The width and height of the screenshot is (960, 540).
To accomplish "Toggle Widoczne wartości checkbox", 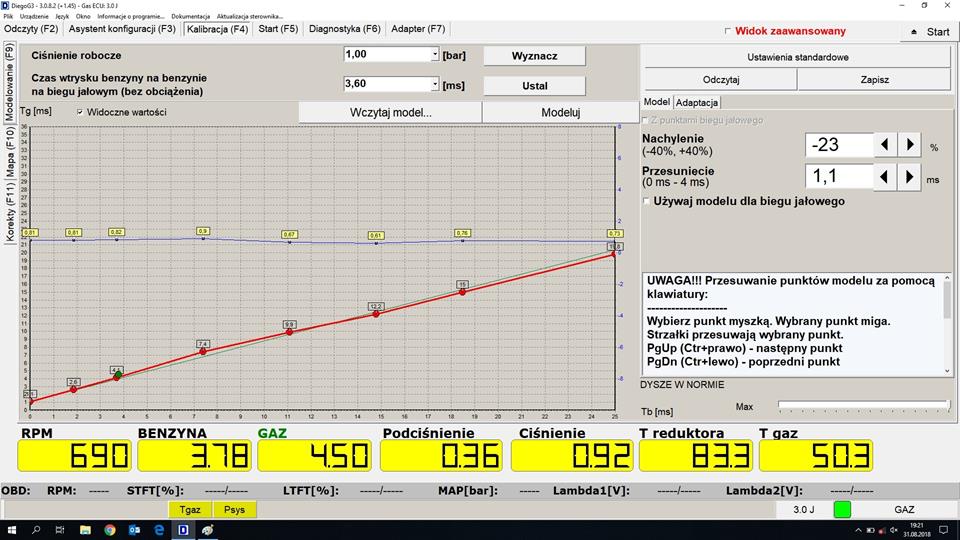I will tap(80, 112).
